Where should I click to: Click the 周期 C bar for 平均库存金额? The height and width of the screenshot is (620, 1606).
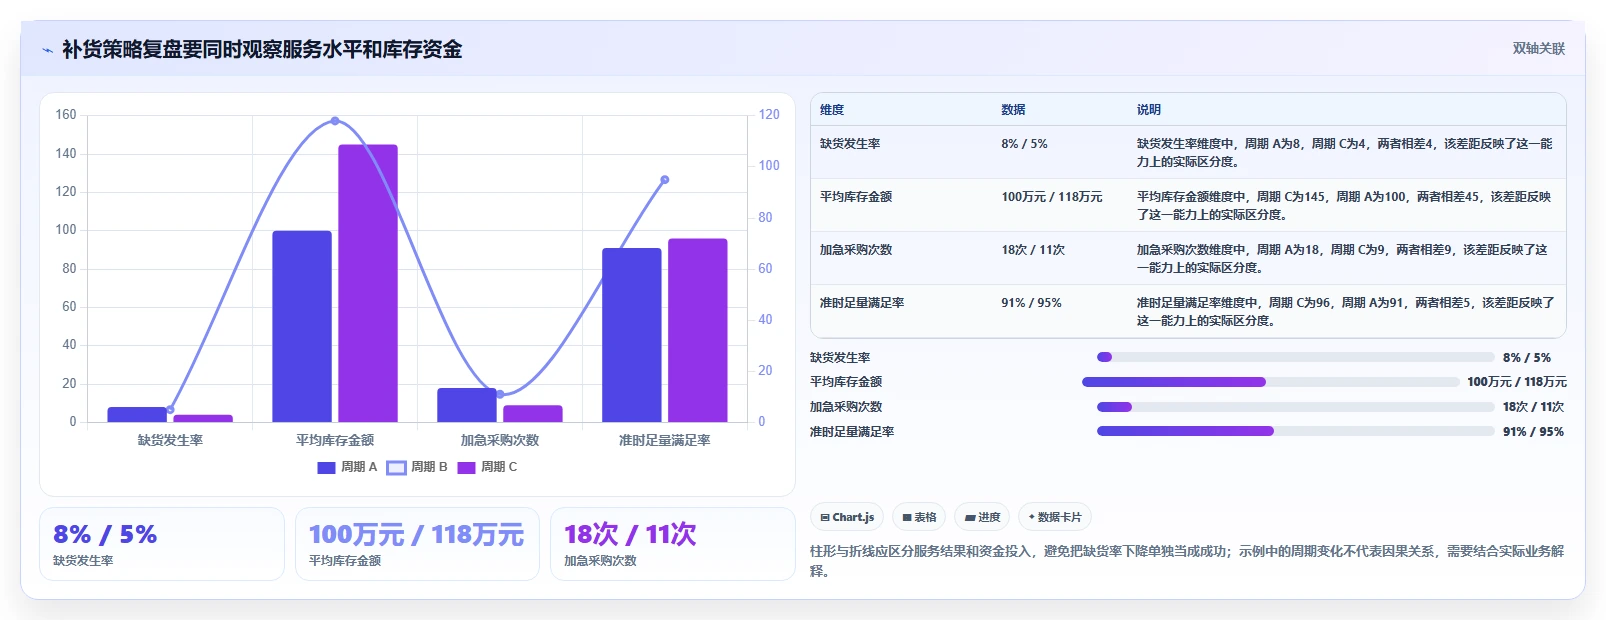(368, 283)
